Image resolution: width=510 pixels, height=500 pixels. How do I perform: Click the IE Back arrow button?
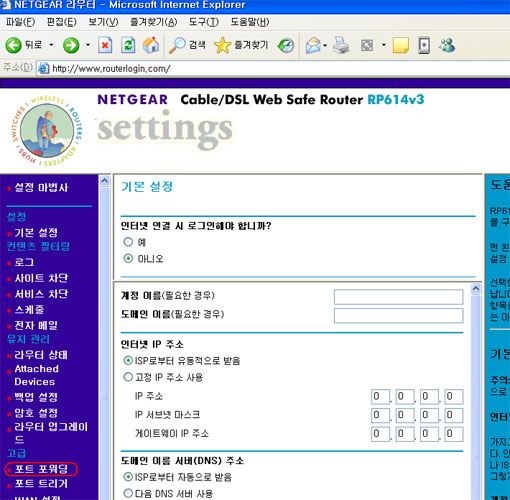point(14,45)
